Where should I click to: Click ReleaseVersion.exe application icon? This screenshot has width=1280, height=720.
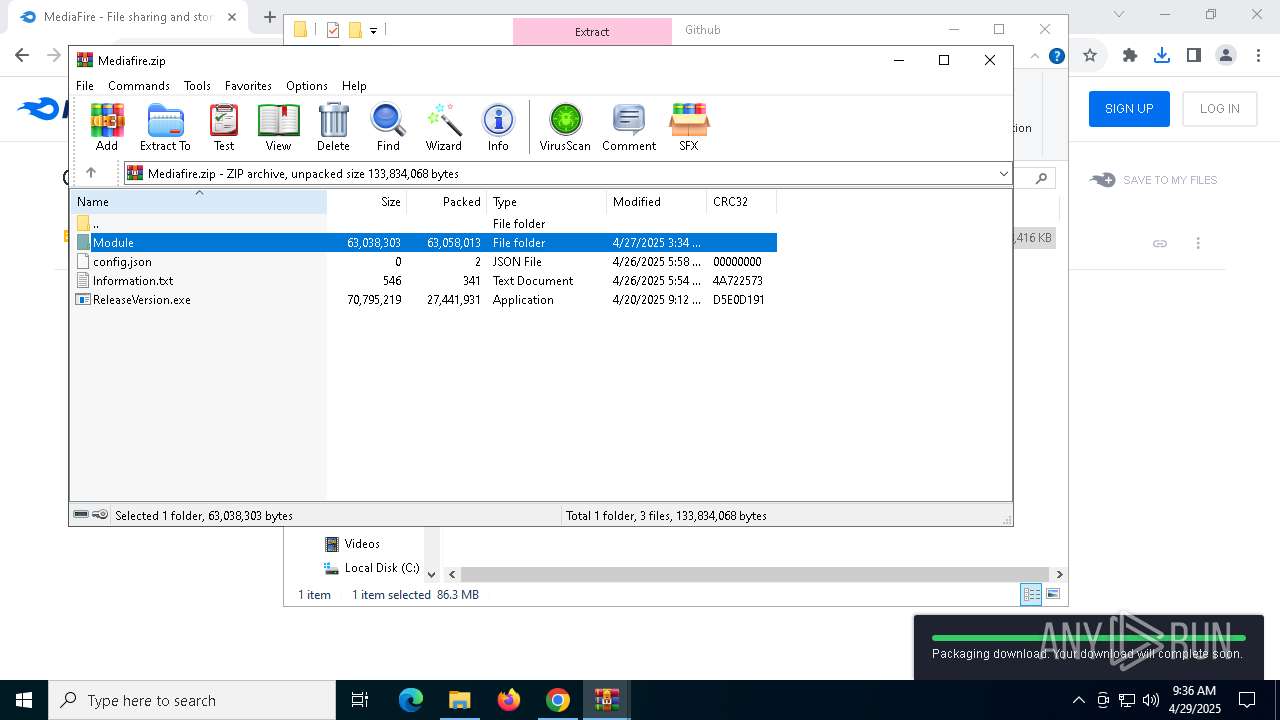(83, 299)
